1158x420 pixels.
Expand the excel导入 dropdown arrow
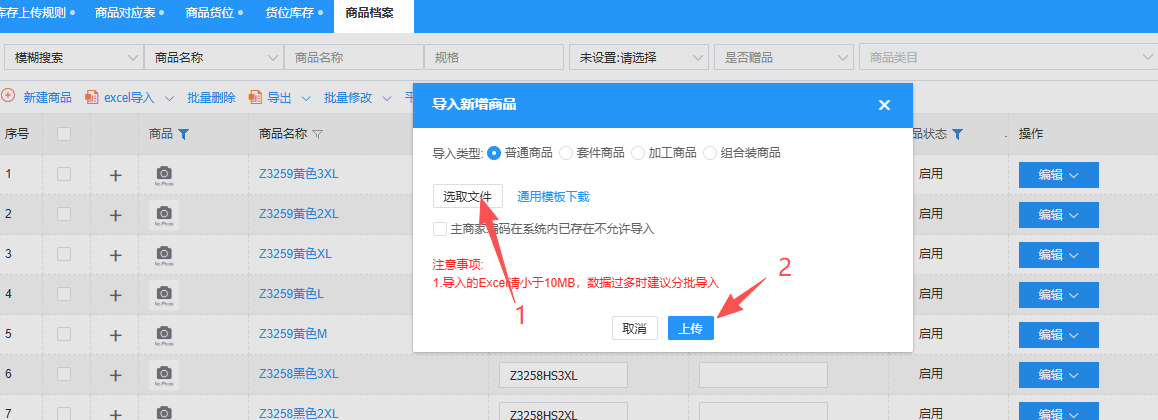coord(169,97)
